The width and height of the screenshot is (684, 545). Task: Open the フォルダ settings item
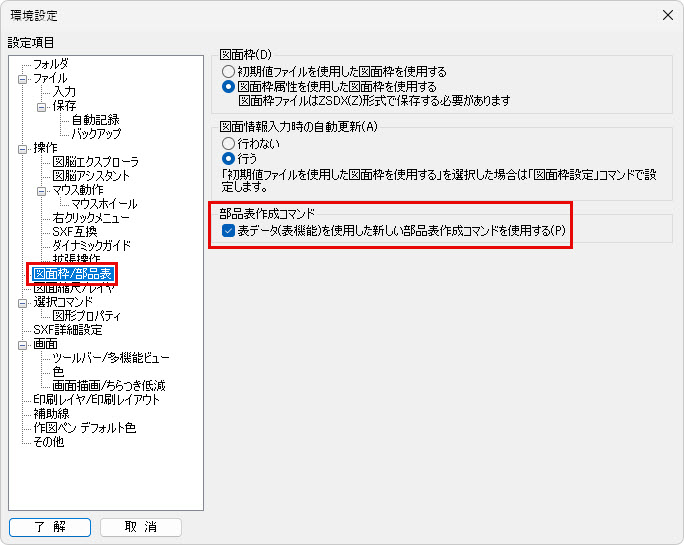tap(50, 64)
